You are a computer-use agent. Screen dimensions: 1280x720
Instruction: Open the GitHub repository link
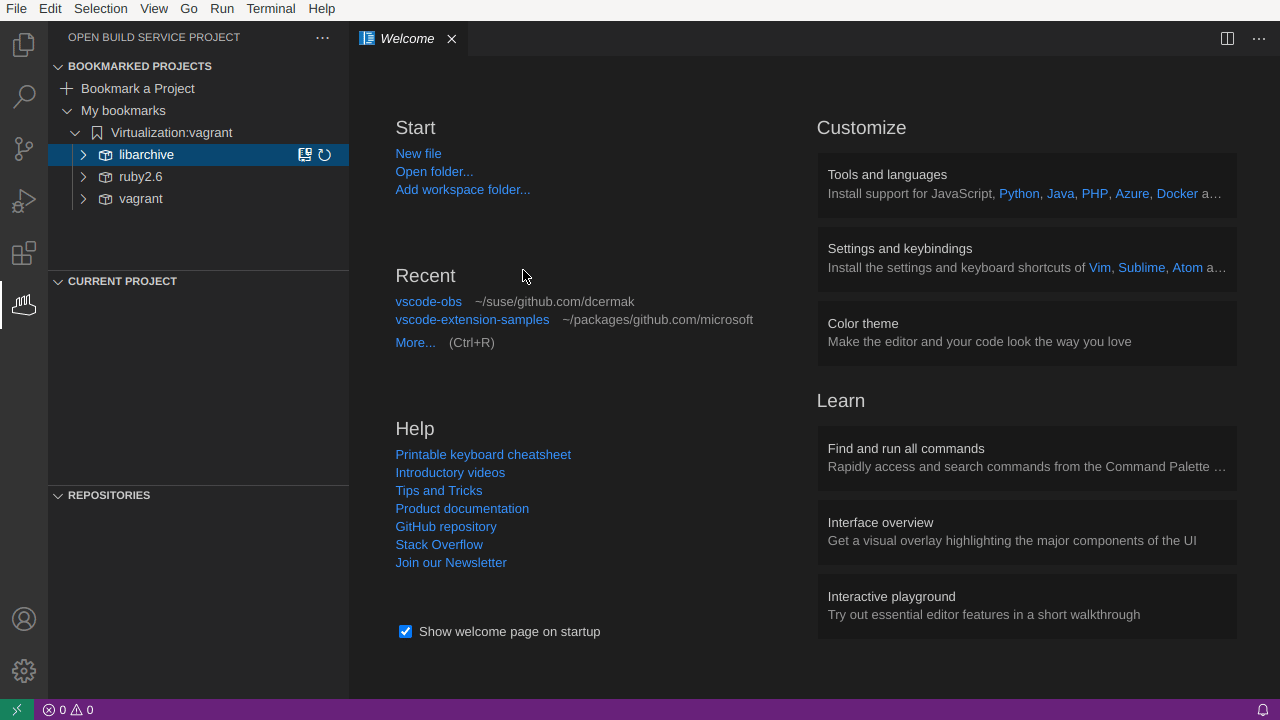(x=446, y=527)
